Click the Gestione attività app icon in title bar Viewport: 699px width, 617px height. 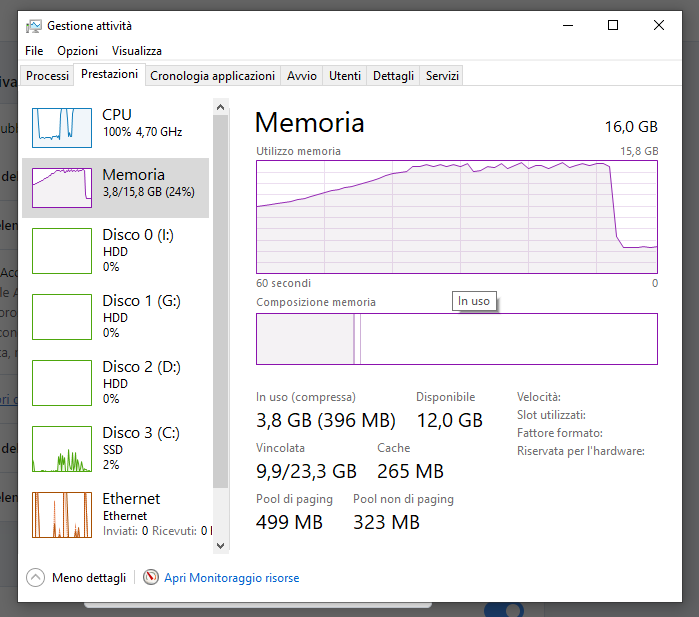(33, 26)
